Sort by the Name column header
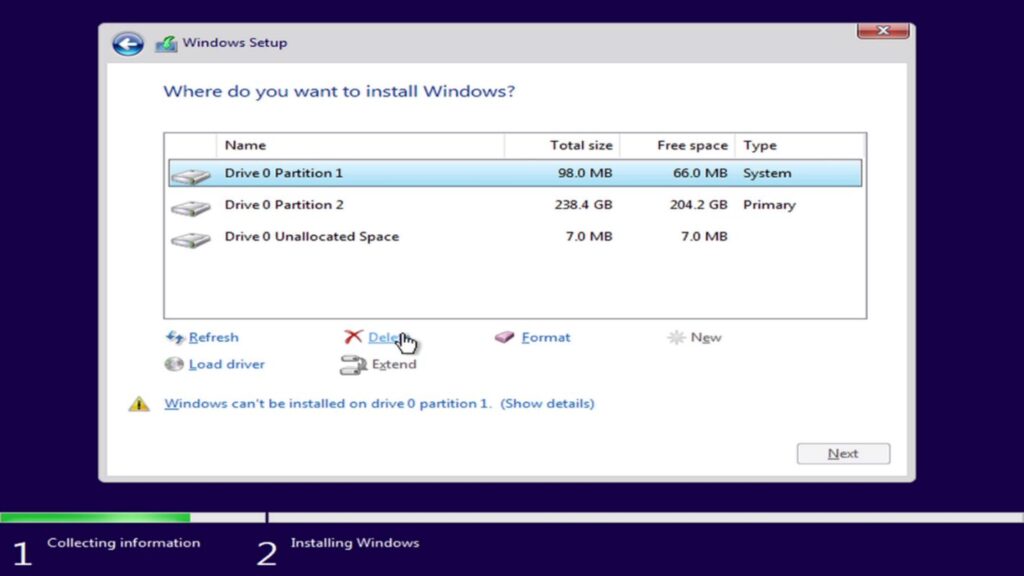 pos(360,145)
